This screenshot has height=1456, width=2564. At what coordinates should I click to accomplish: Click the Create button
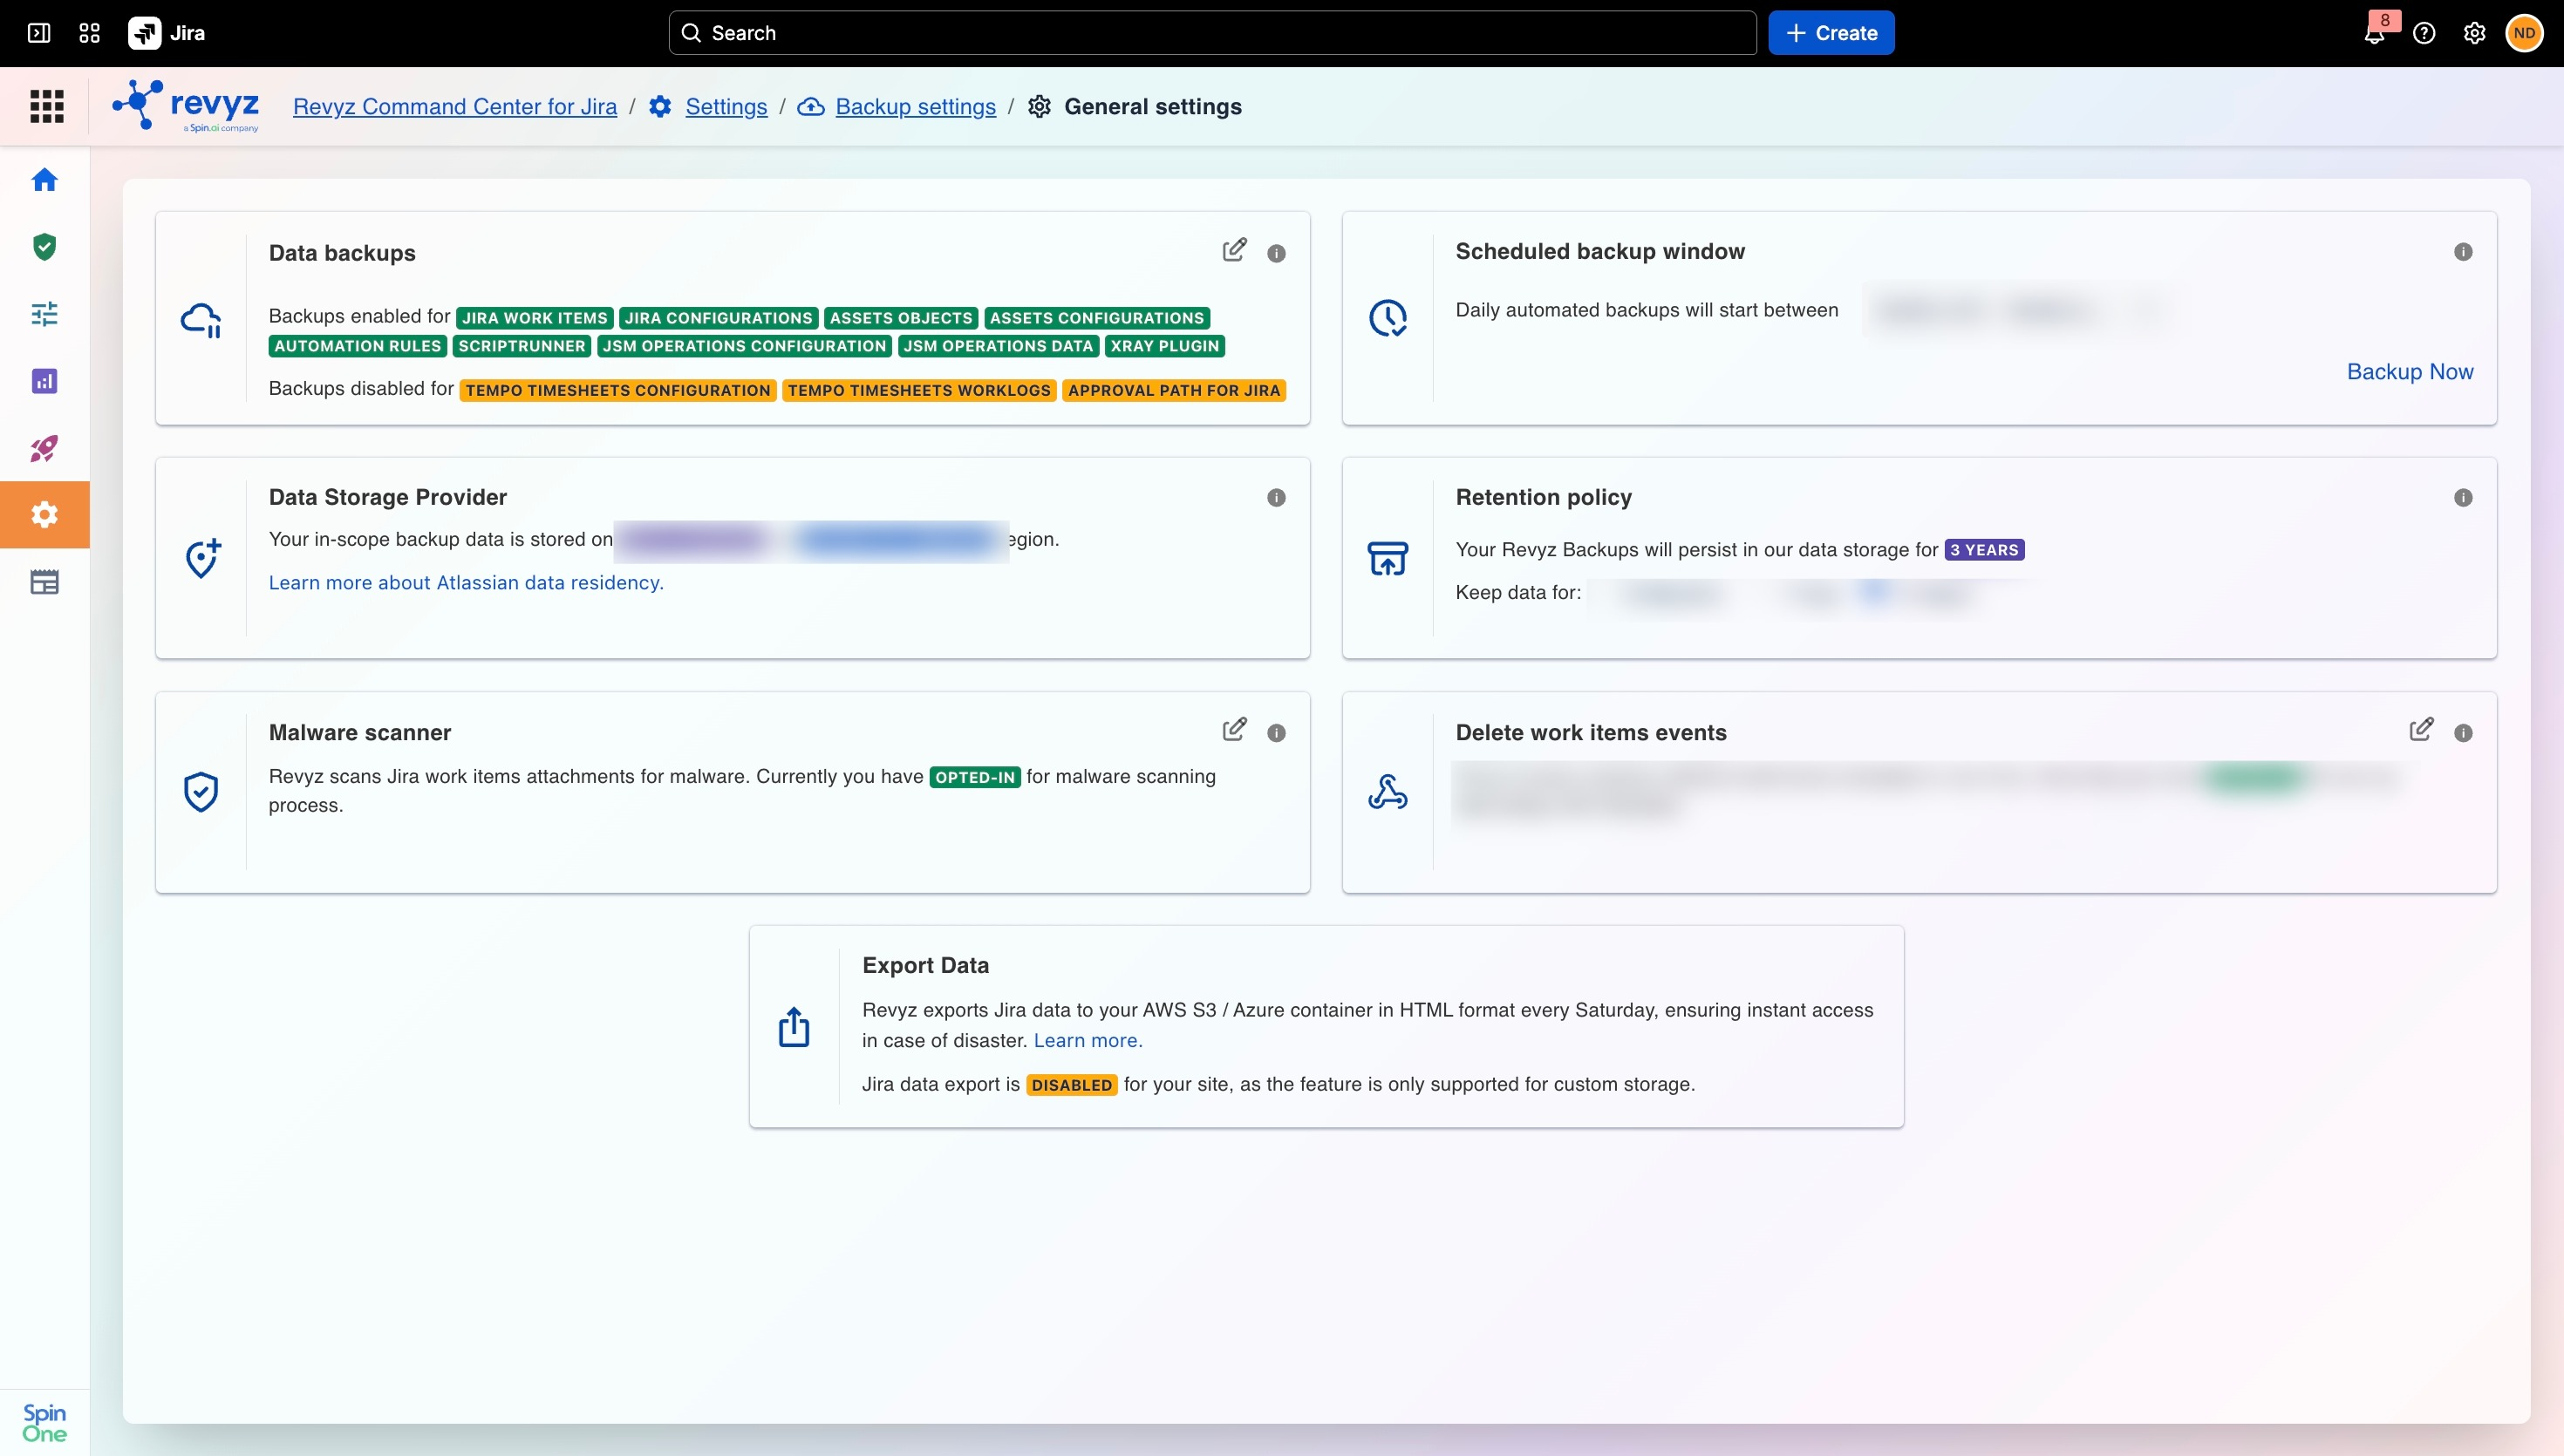click(x=1831, y=33)
